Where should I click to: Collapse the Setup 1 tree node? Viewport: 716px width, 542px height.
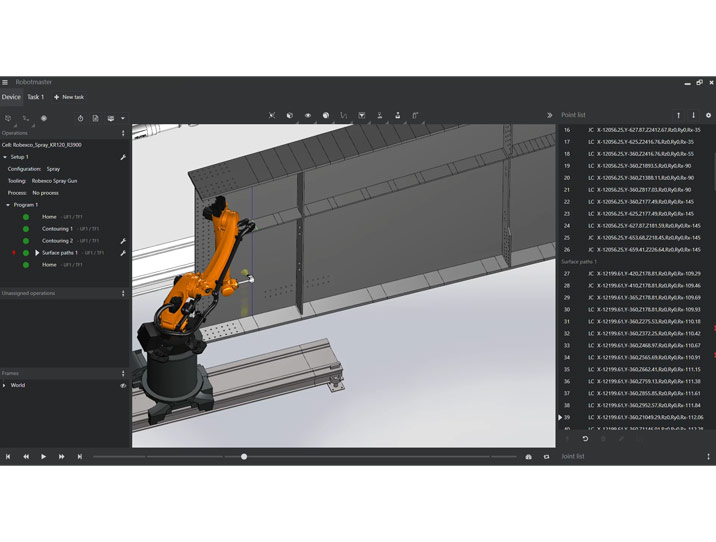[x=5, y=157]
